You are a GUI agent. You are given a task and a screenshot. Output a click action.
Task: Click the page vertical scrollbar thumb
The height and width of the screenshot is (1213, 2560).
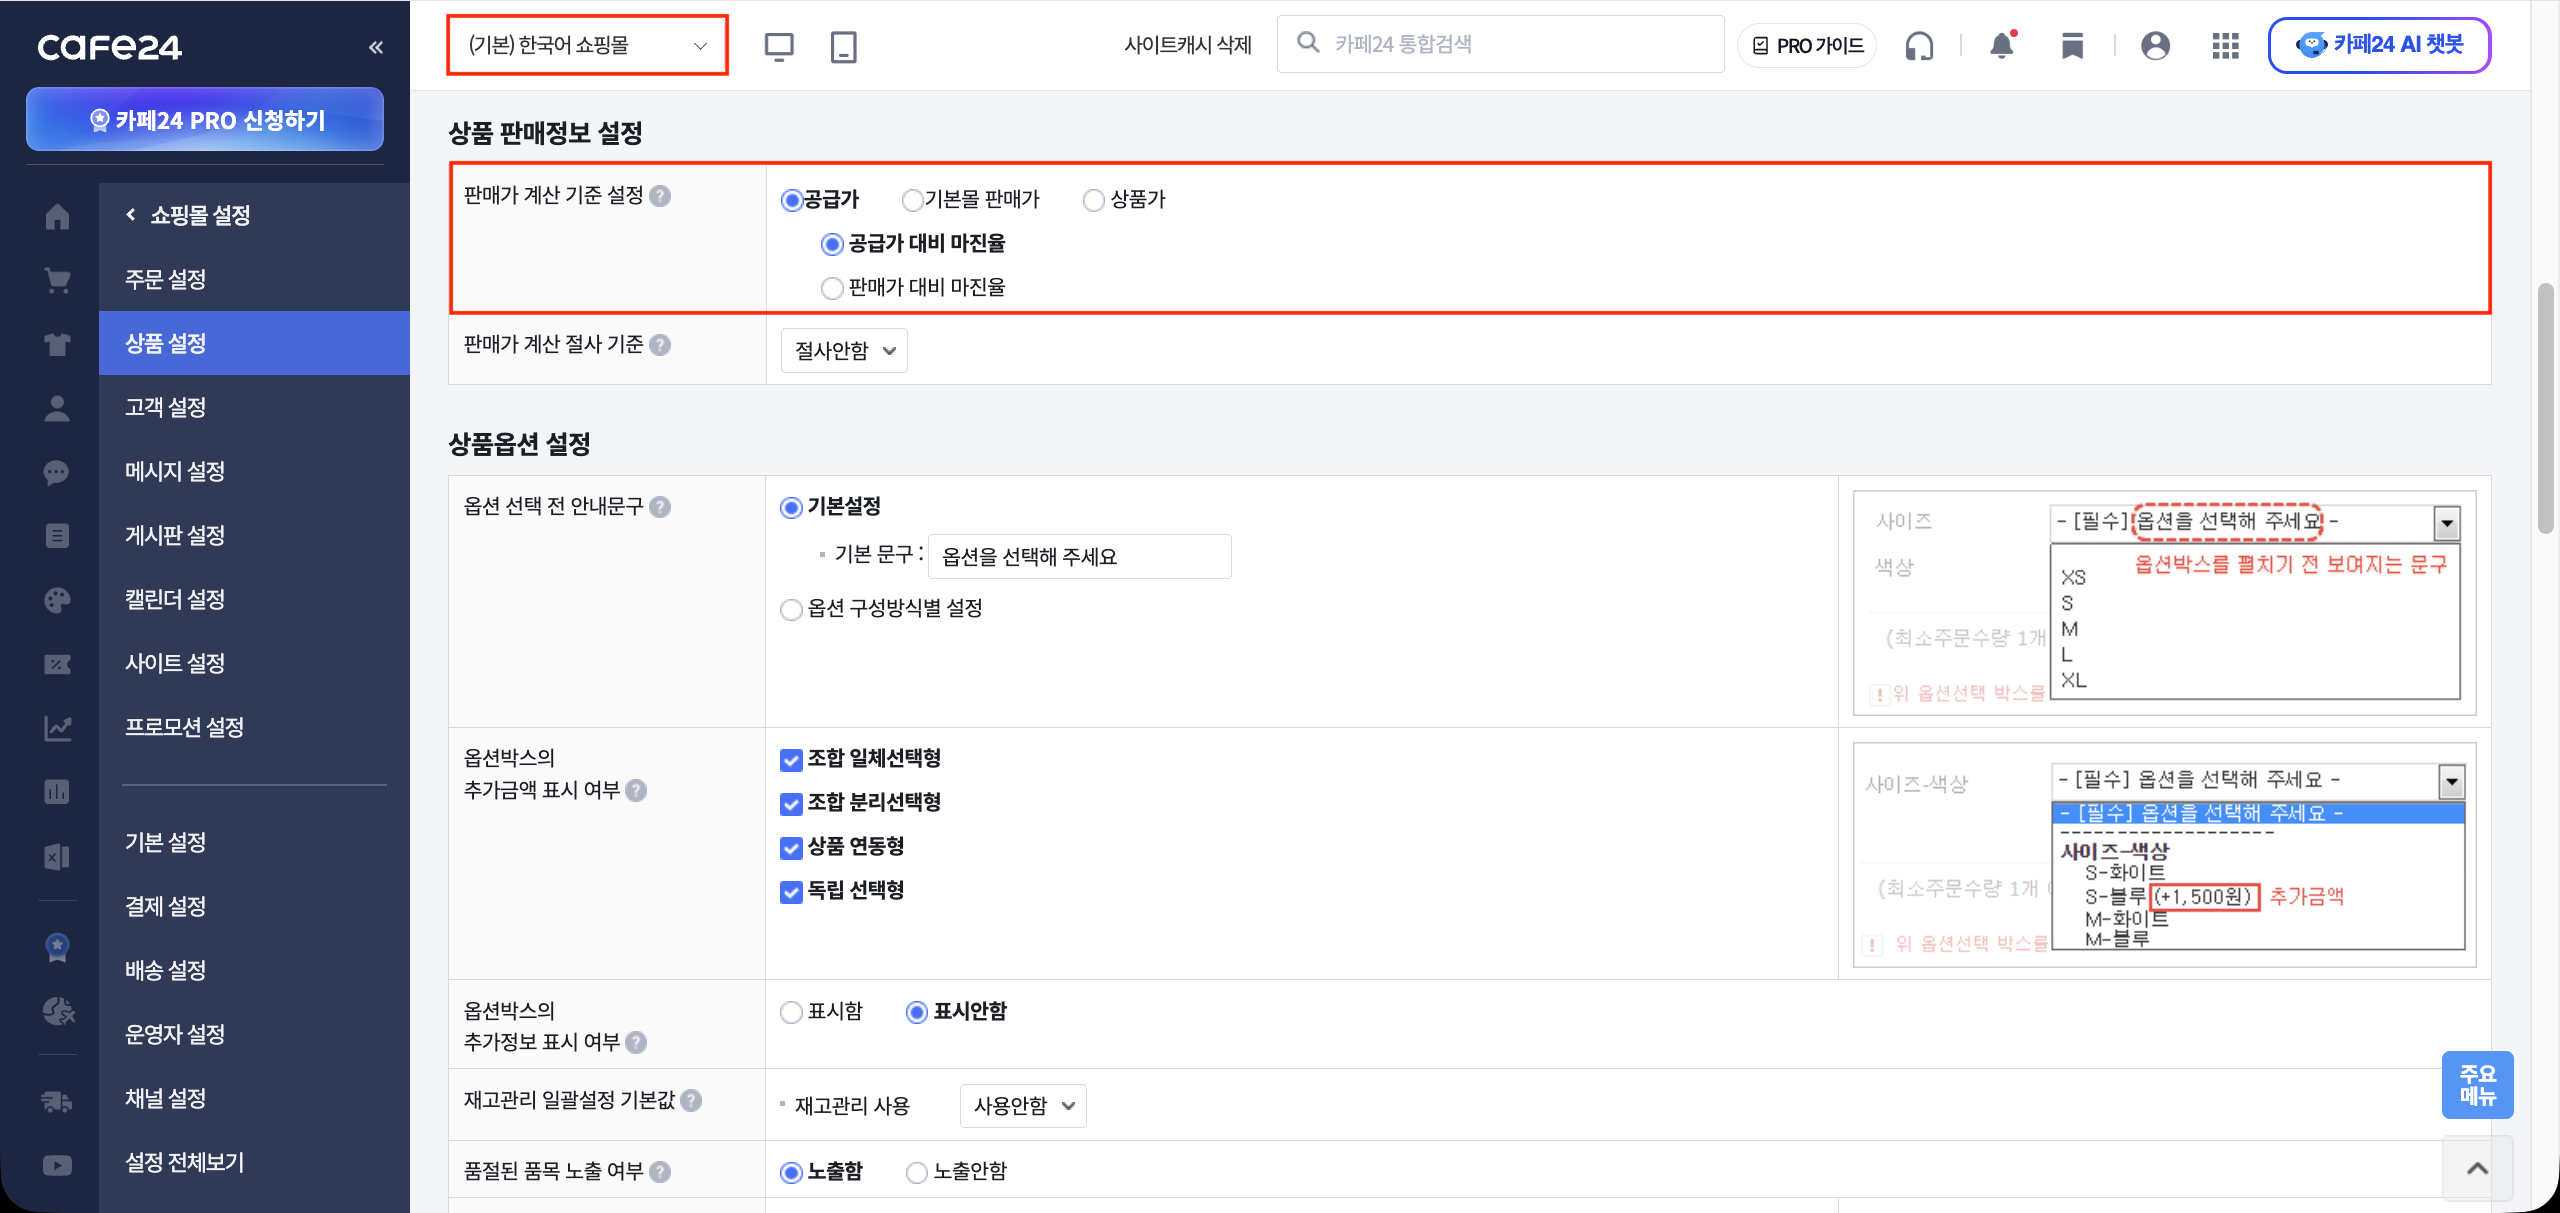(2546, 409)
